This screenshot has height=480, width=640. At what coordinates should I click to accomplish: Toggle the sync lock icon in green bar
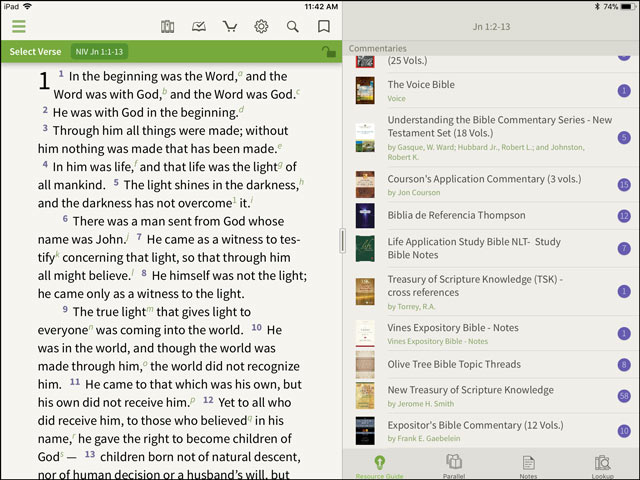(329, 52)
